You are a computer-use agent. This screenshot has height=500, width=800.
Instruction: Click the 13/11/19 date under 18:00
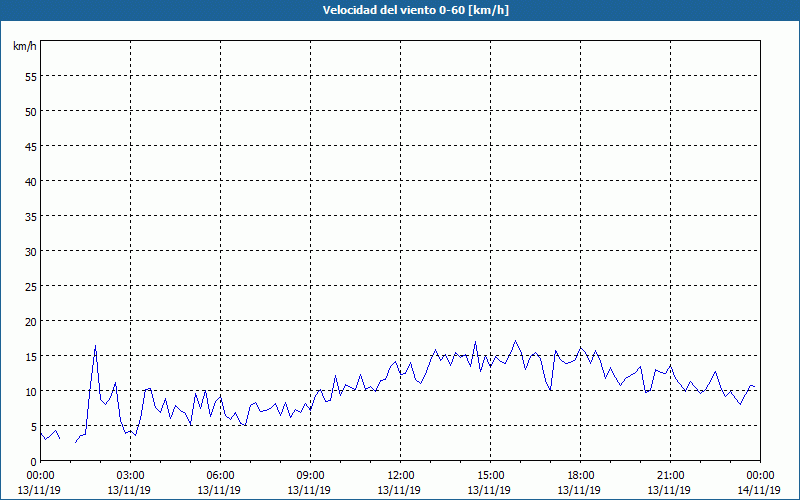[x=579, y=490]
